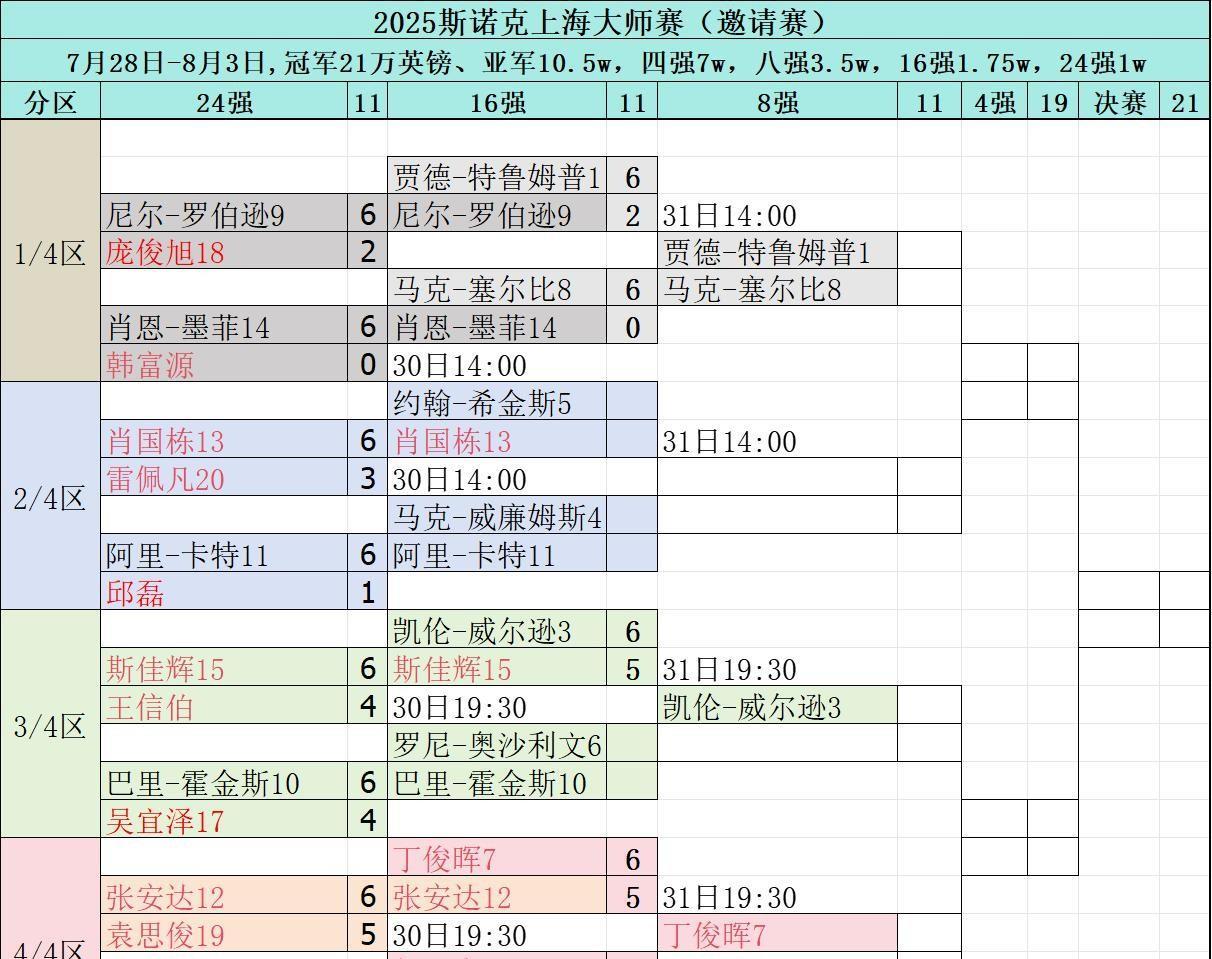Click 丁俊晖7 in the 8强 column
The height and width of the screenshot is (959, 1212).
(777, 934)
